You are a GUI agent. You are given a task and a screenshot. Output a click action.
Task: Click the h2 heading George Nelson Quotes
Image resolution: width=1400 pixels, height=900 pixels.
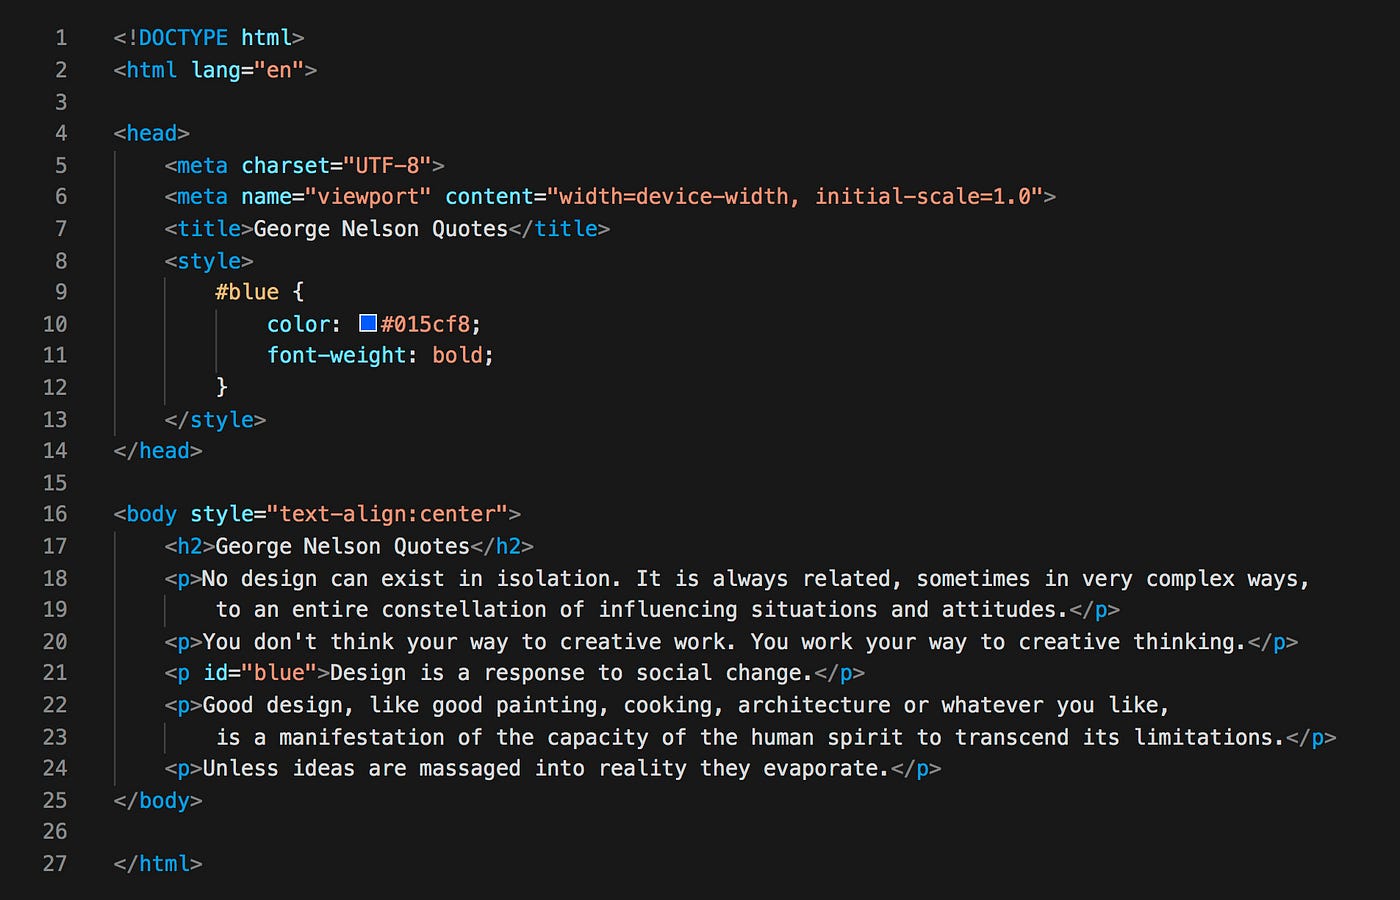(x=343, y=546)
